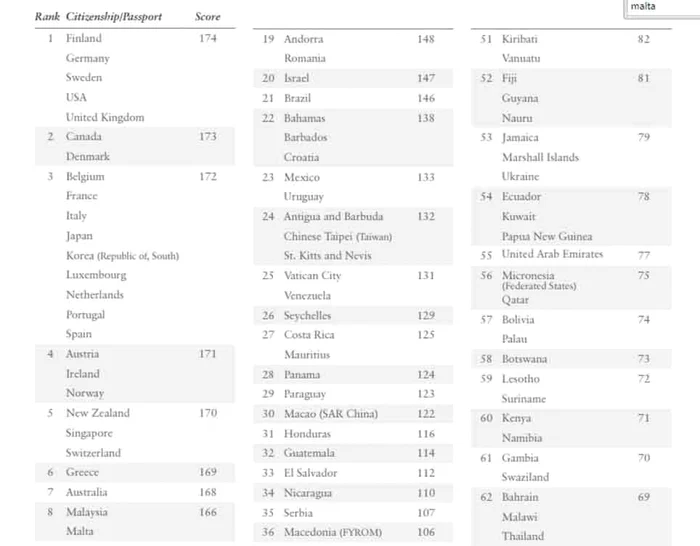Select the Finland entry at rank 1
The width and height of the screenshot is (700, 546).
tap(84, 38)
